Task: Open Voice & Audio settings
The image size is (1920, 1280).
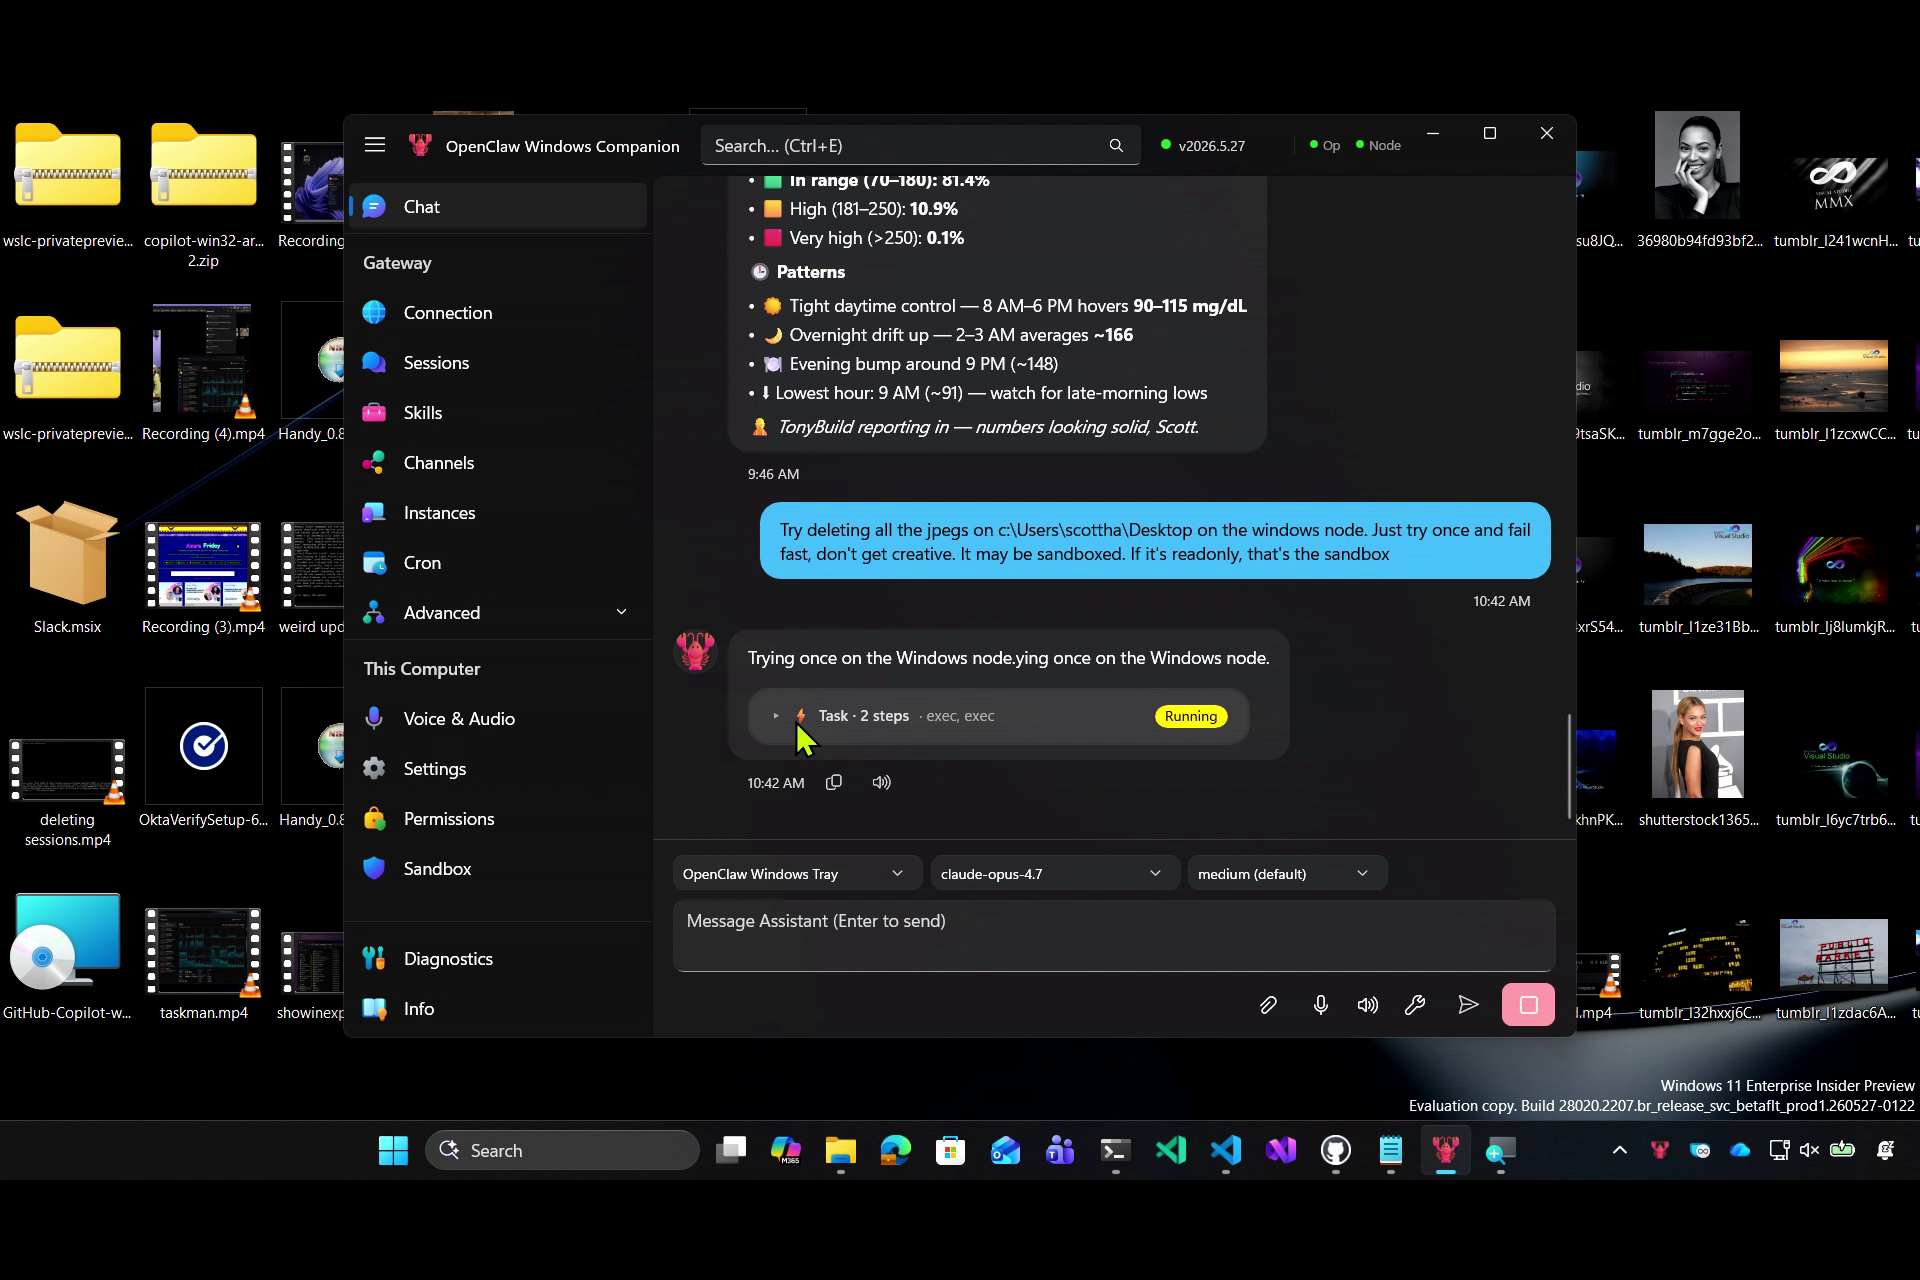Action: [x=499, y=719]
